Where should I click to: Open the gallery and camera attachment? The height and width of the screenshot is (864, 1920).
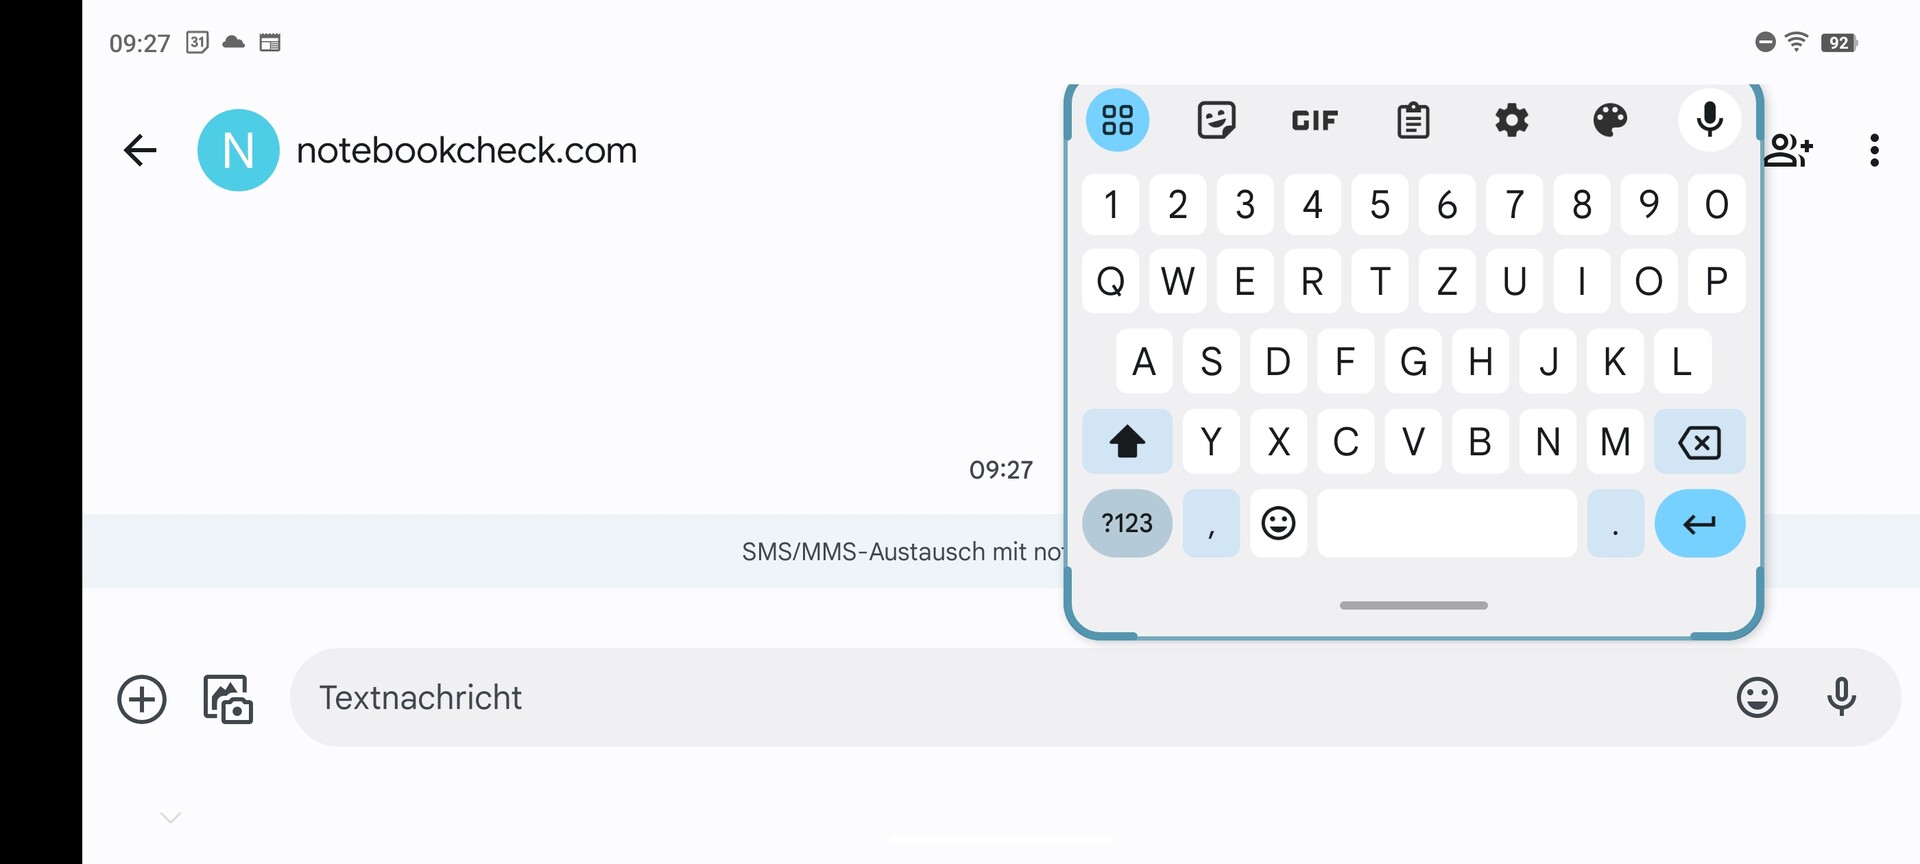point(228,699)
